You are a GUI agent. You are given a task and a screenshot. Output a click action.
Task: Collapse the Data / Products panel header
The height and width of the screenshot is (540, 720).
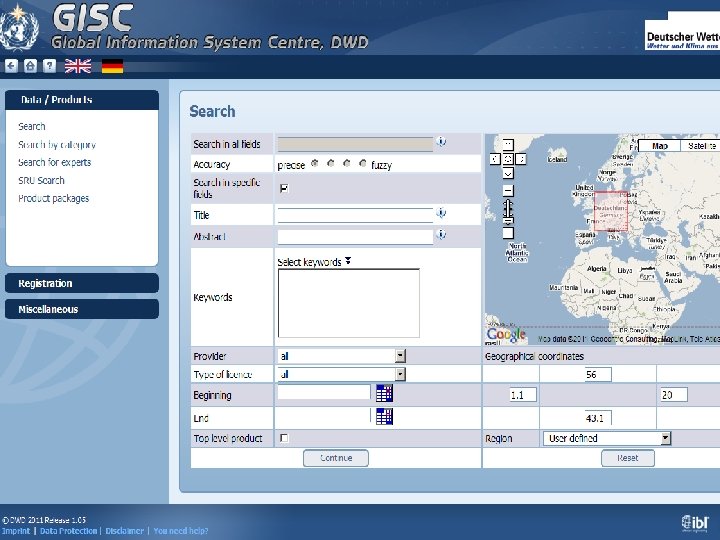click(82, 100)
